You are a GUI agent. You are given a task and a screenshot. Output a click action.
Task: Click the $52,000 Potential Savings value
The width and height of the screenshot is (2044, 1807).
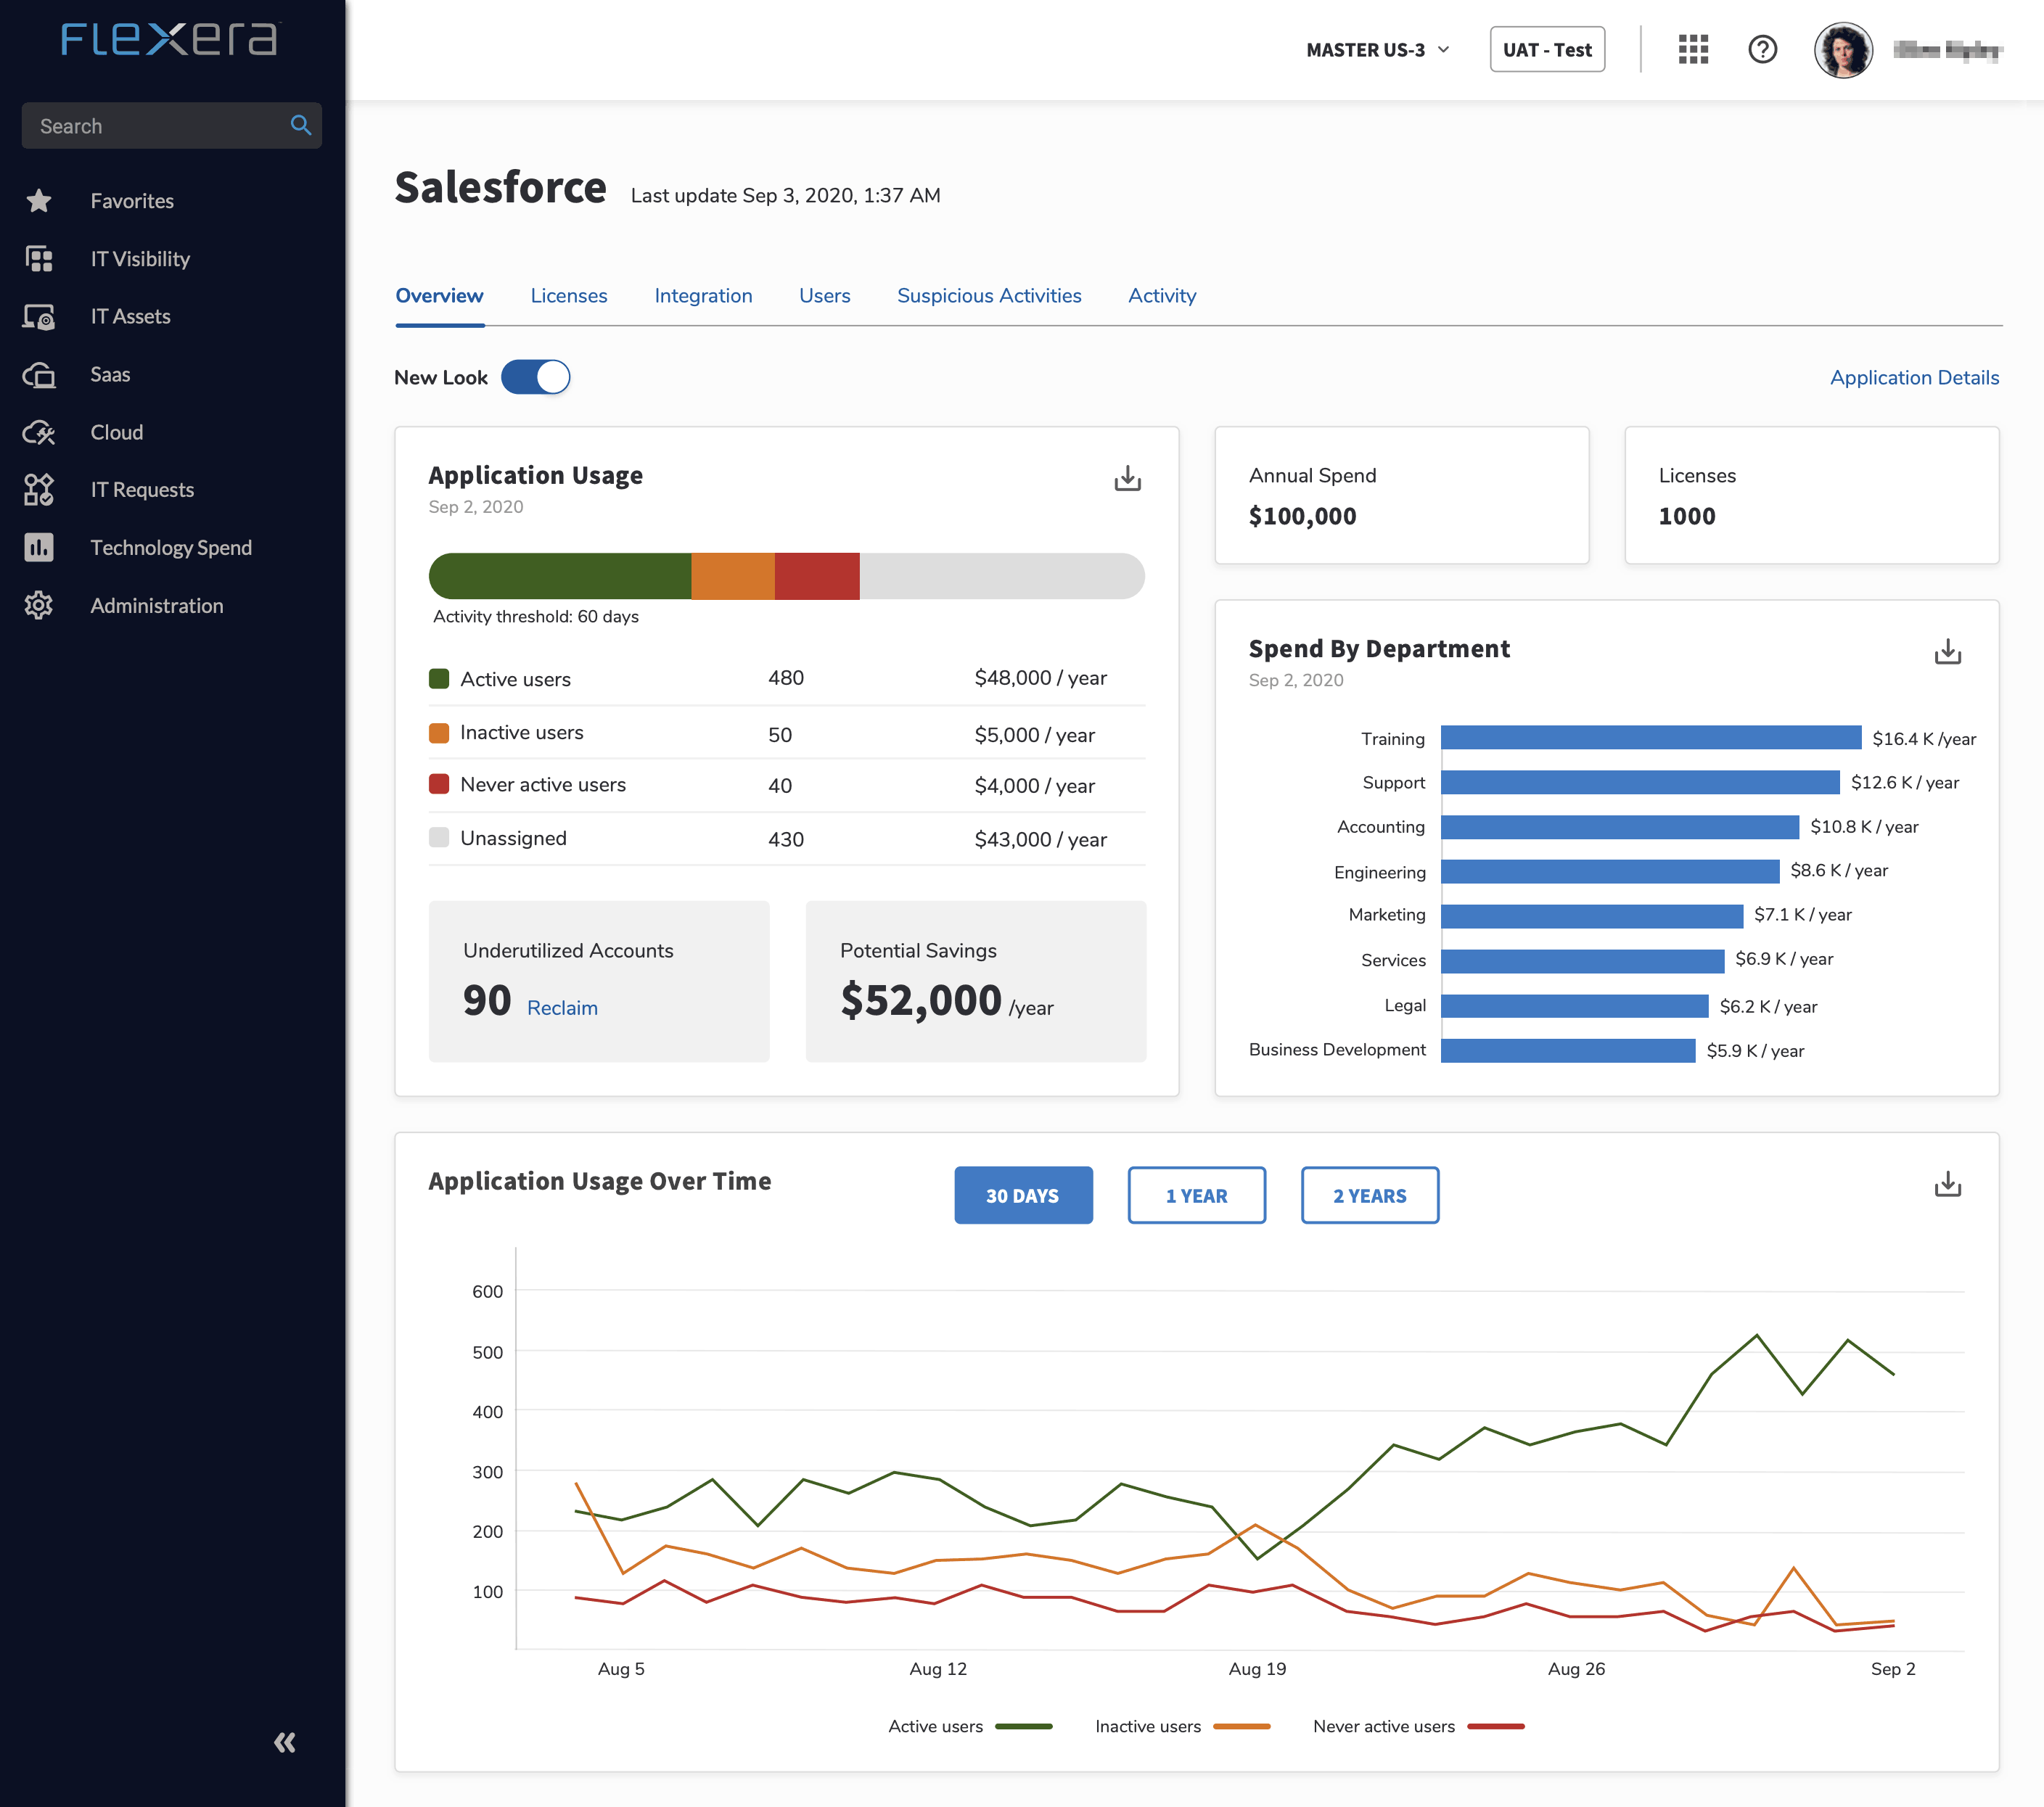(x=921, y=1000)
